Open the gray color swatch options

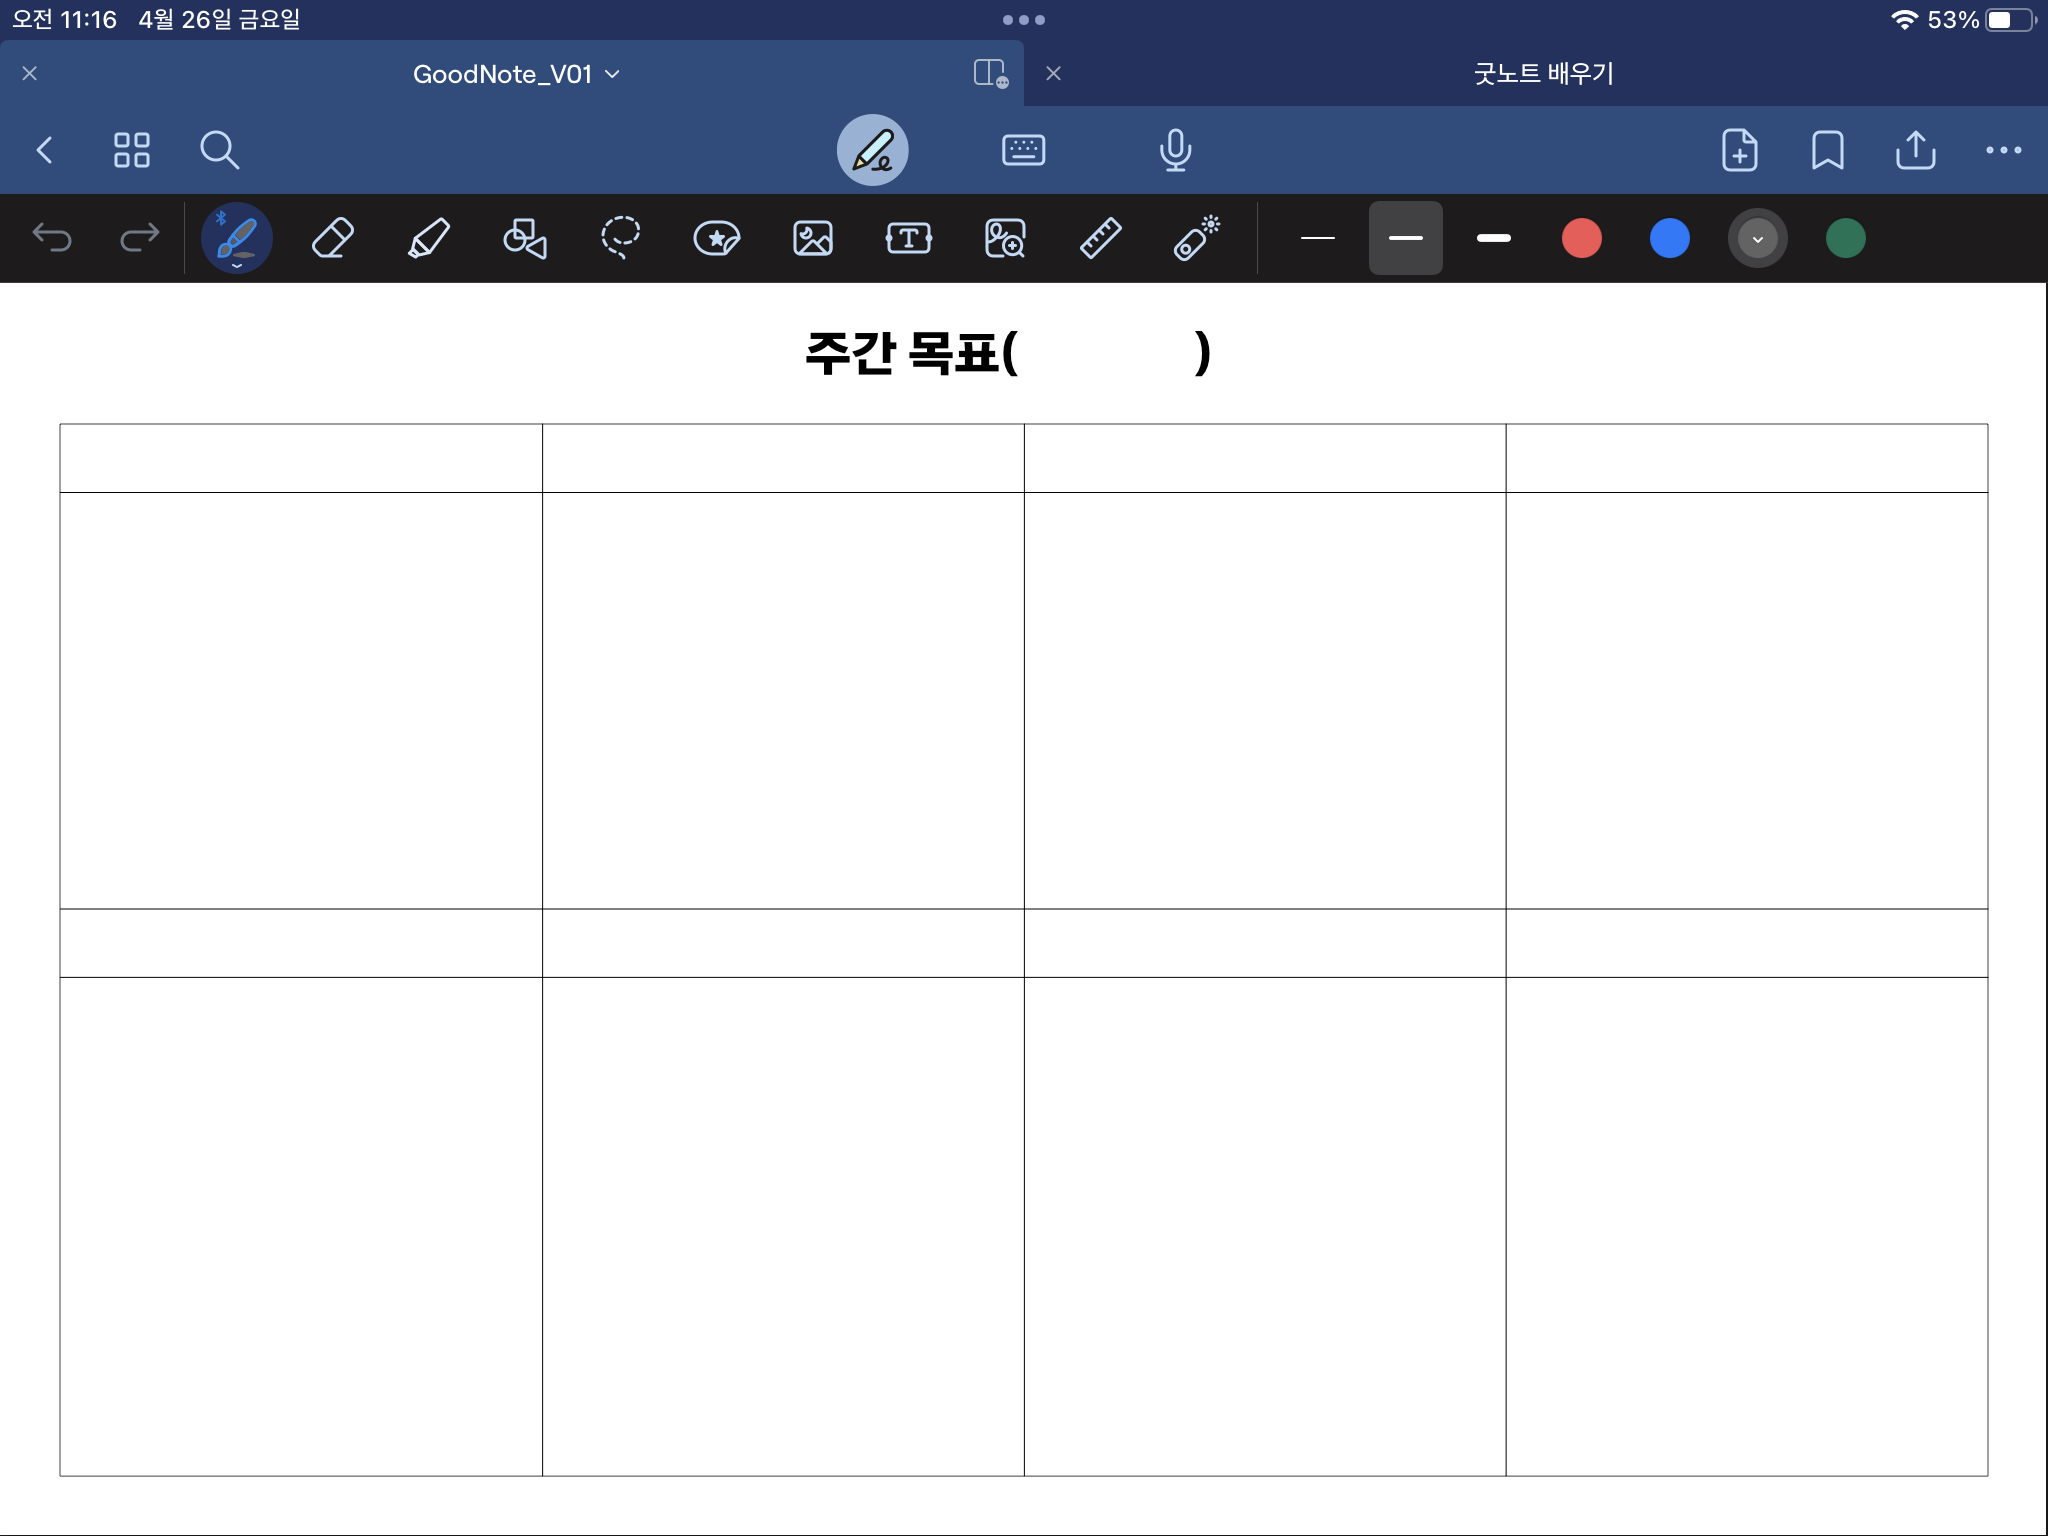click(1758, 238)
